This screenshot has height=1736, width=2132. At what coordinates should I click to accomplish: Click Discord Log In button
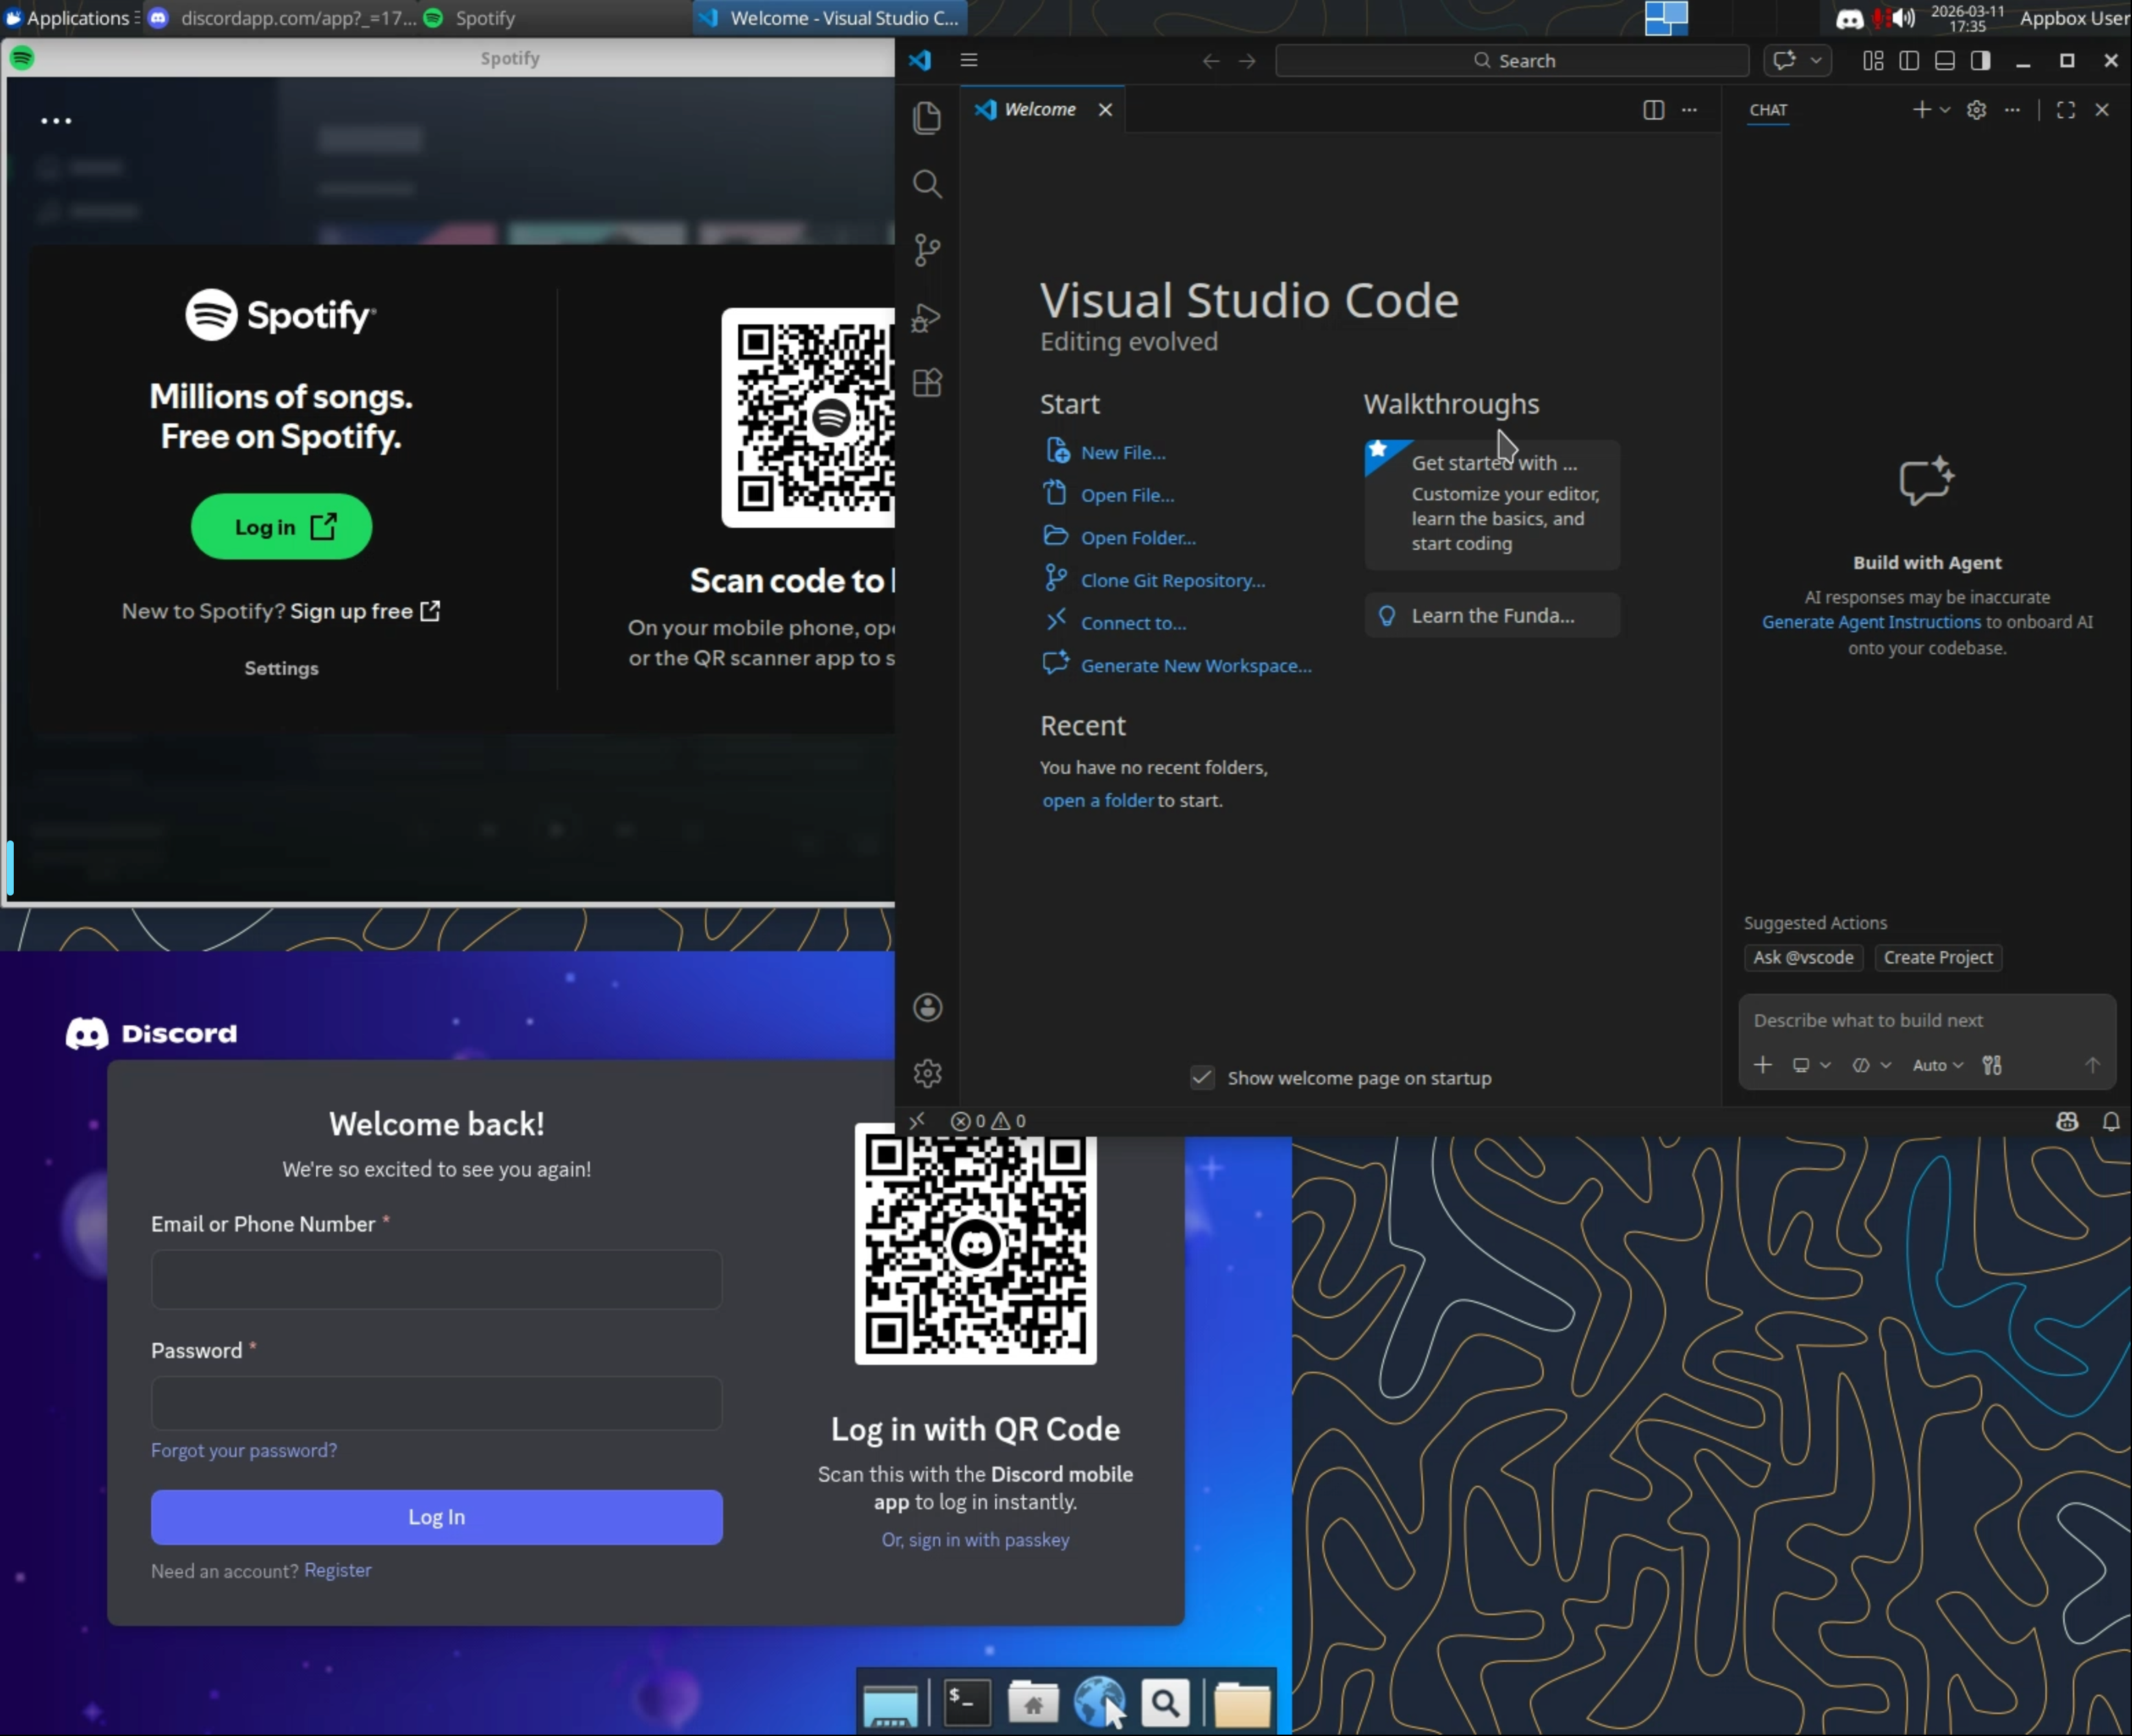(x=436, y=1517)
